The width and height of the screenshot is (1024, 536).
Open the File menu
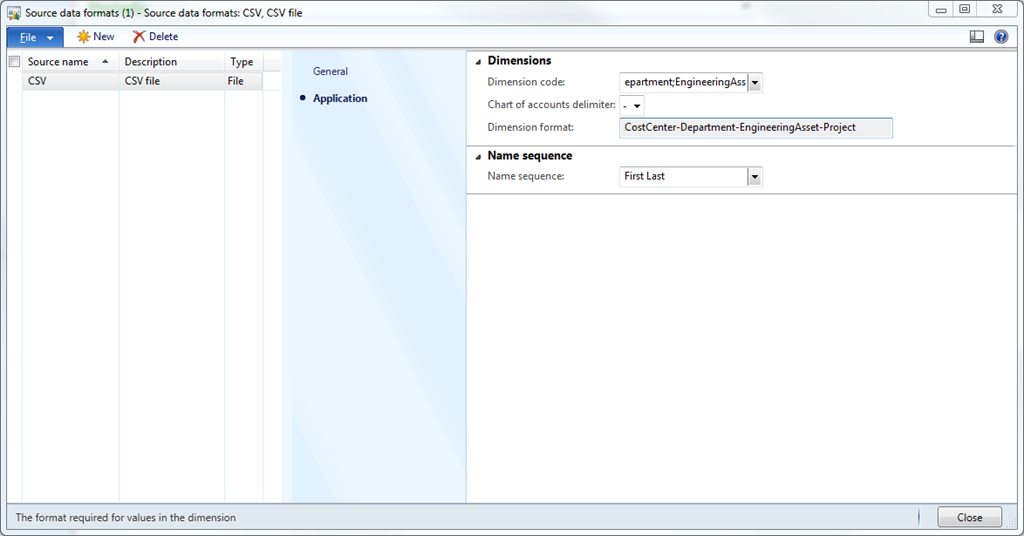pos(35,37)
